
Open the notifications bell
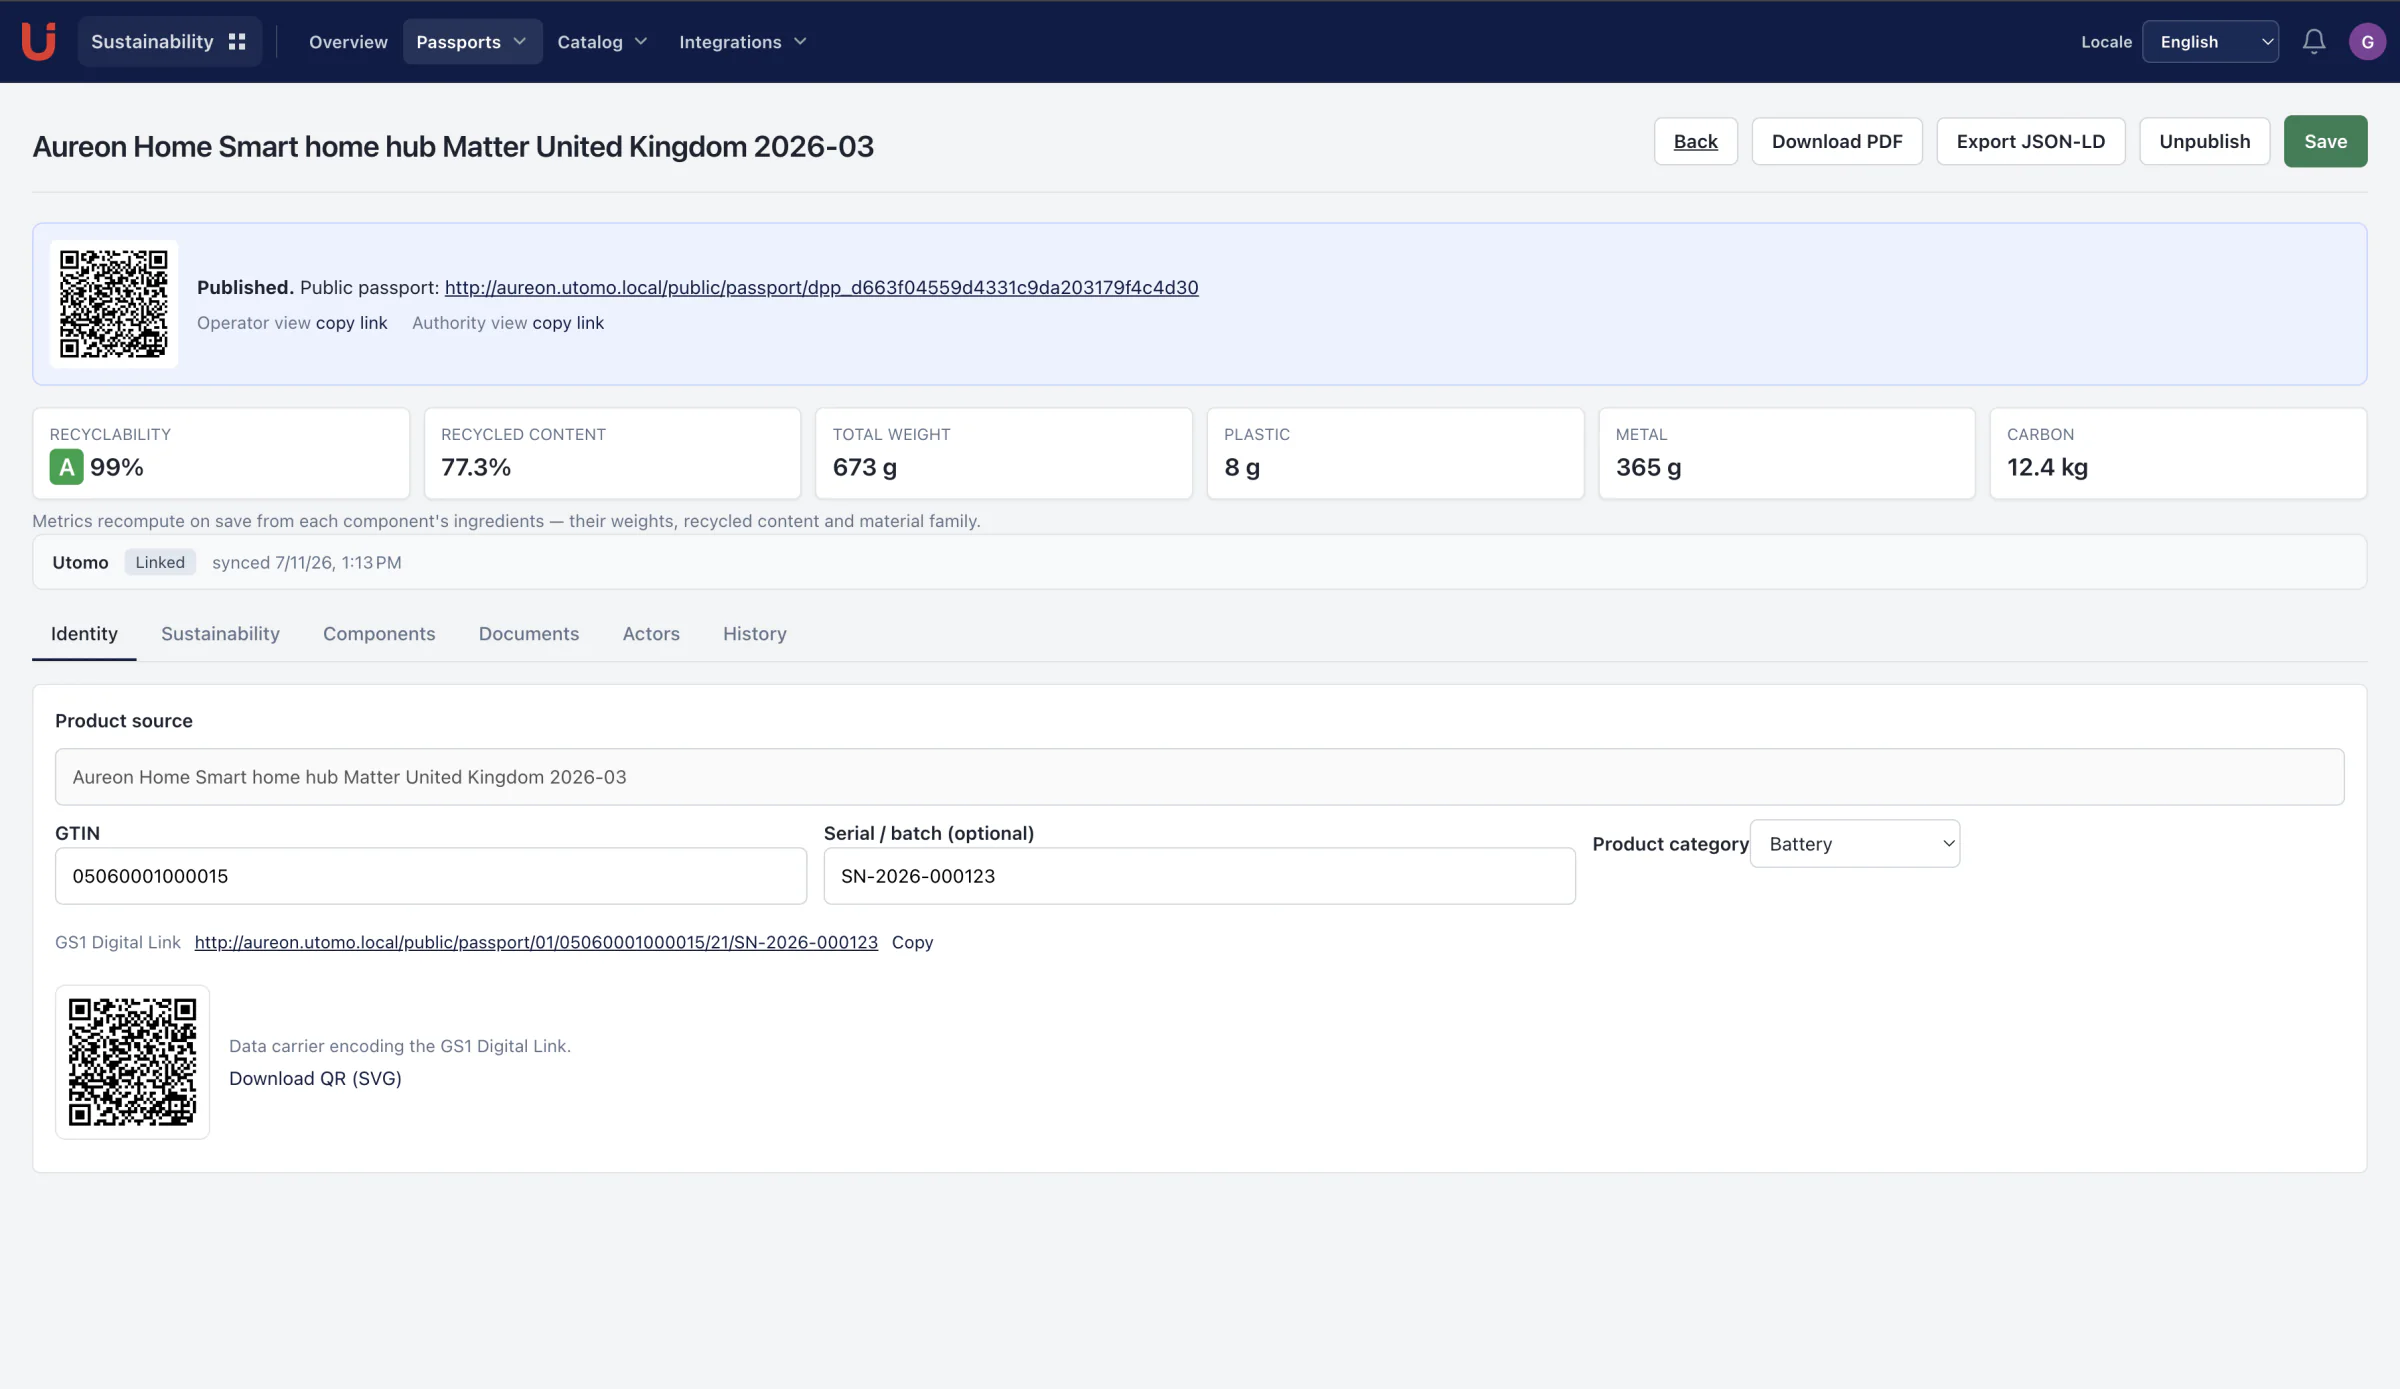coord(2314,41)
